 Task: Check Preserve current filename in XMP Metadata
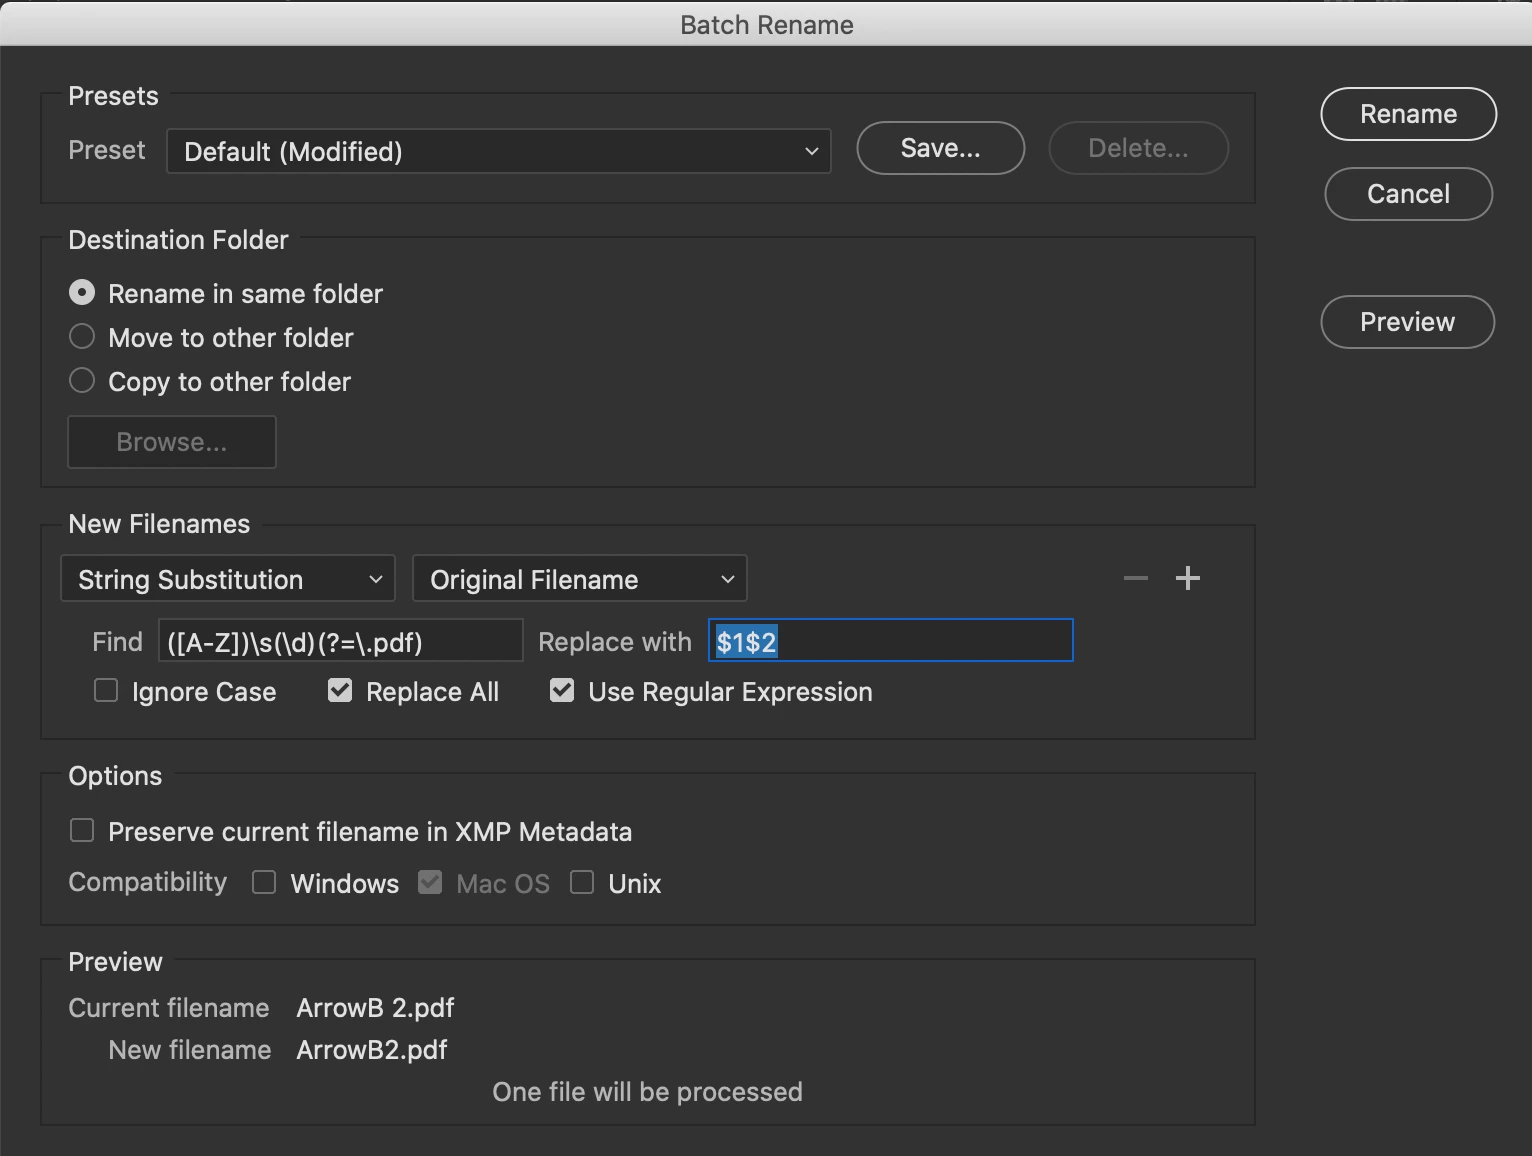[x=82, y=831]
